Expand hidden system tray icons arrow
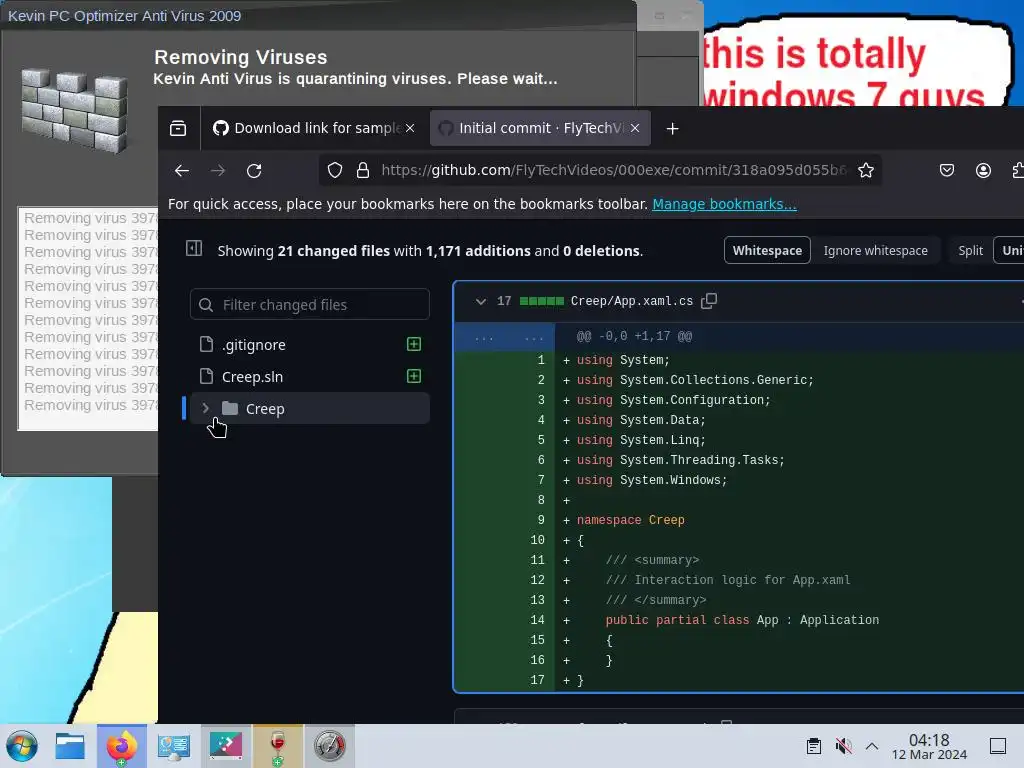The width and height of the screenshot is (1024, 768). 872,746
